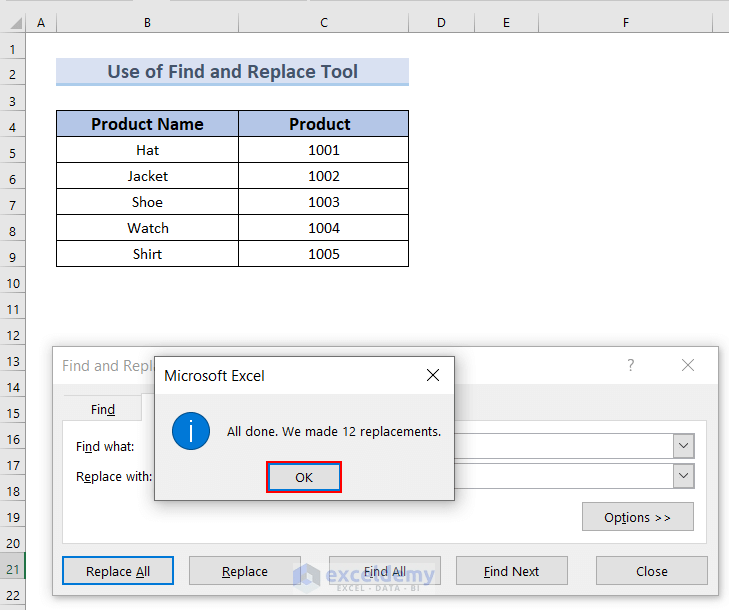Select column E header

506,22
